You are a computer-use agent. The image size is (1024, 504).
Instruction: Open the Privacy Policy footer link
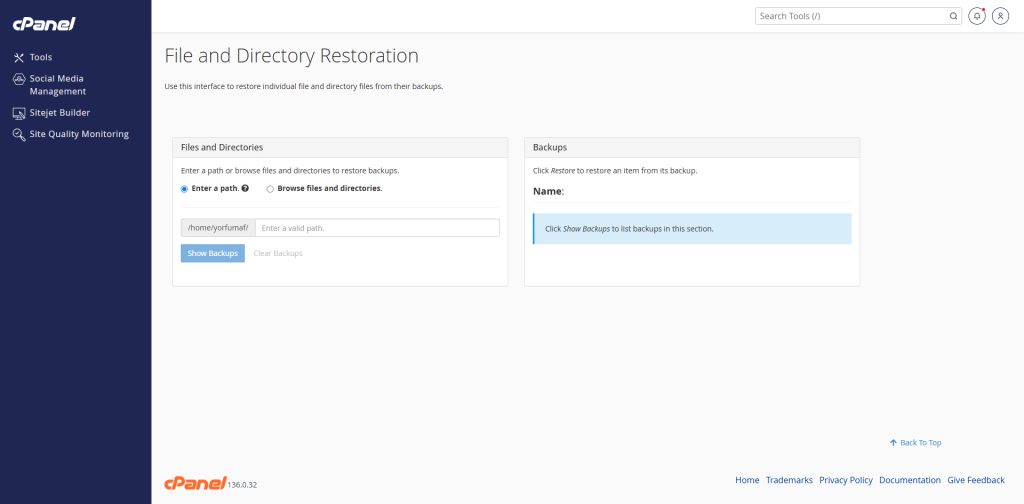(846, 480)
